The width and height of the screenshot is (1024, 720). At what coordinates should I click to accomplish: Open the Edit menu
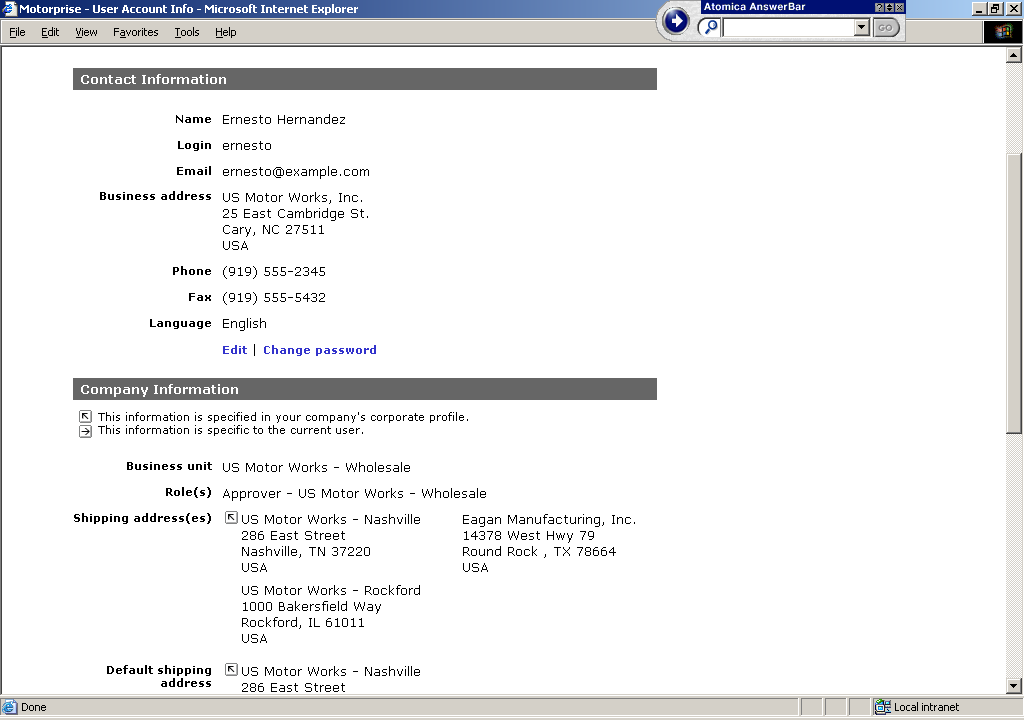pyautogui.click(x=50, y=32)
